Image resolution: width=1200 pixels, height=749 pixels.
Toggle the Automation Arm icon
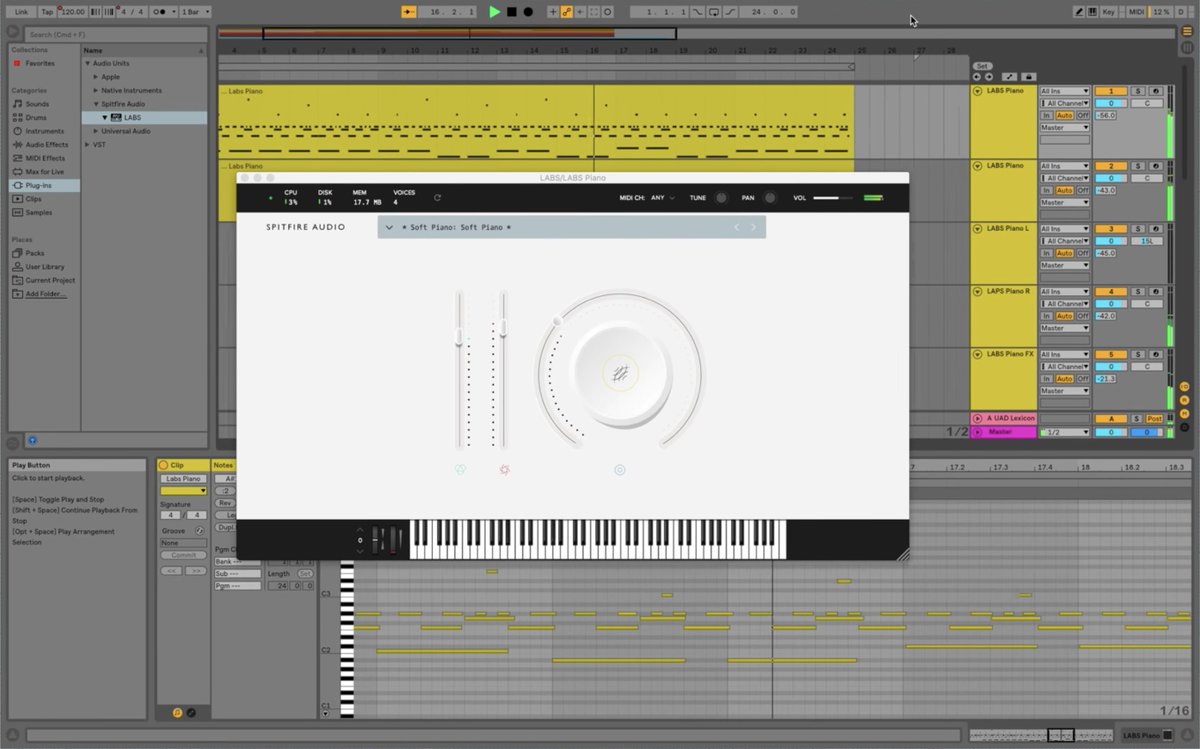567,12
